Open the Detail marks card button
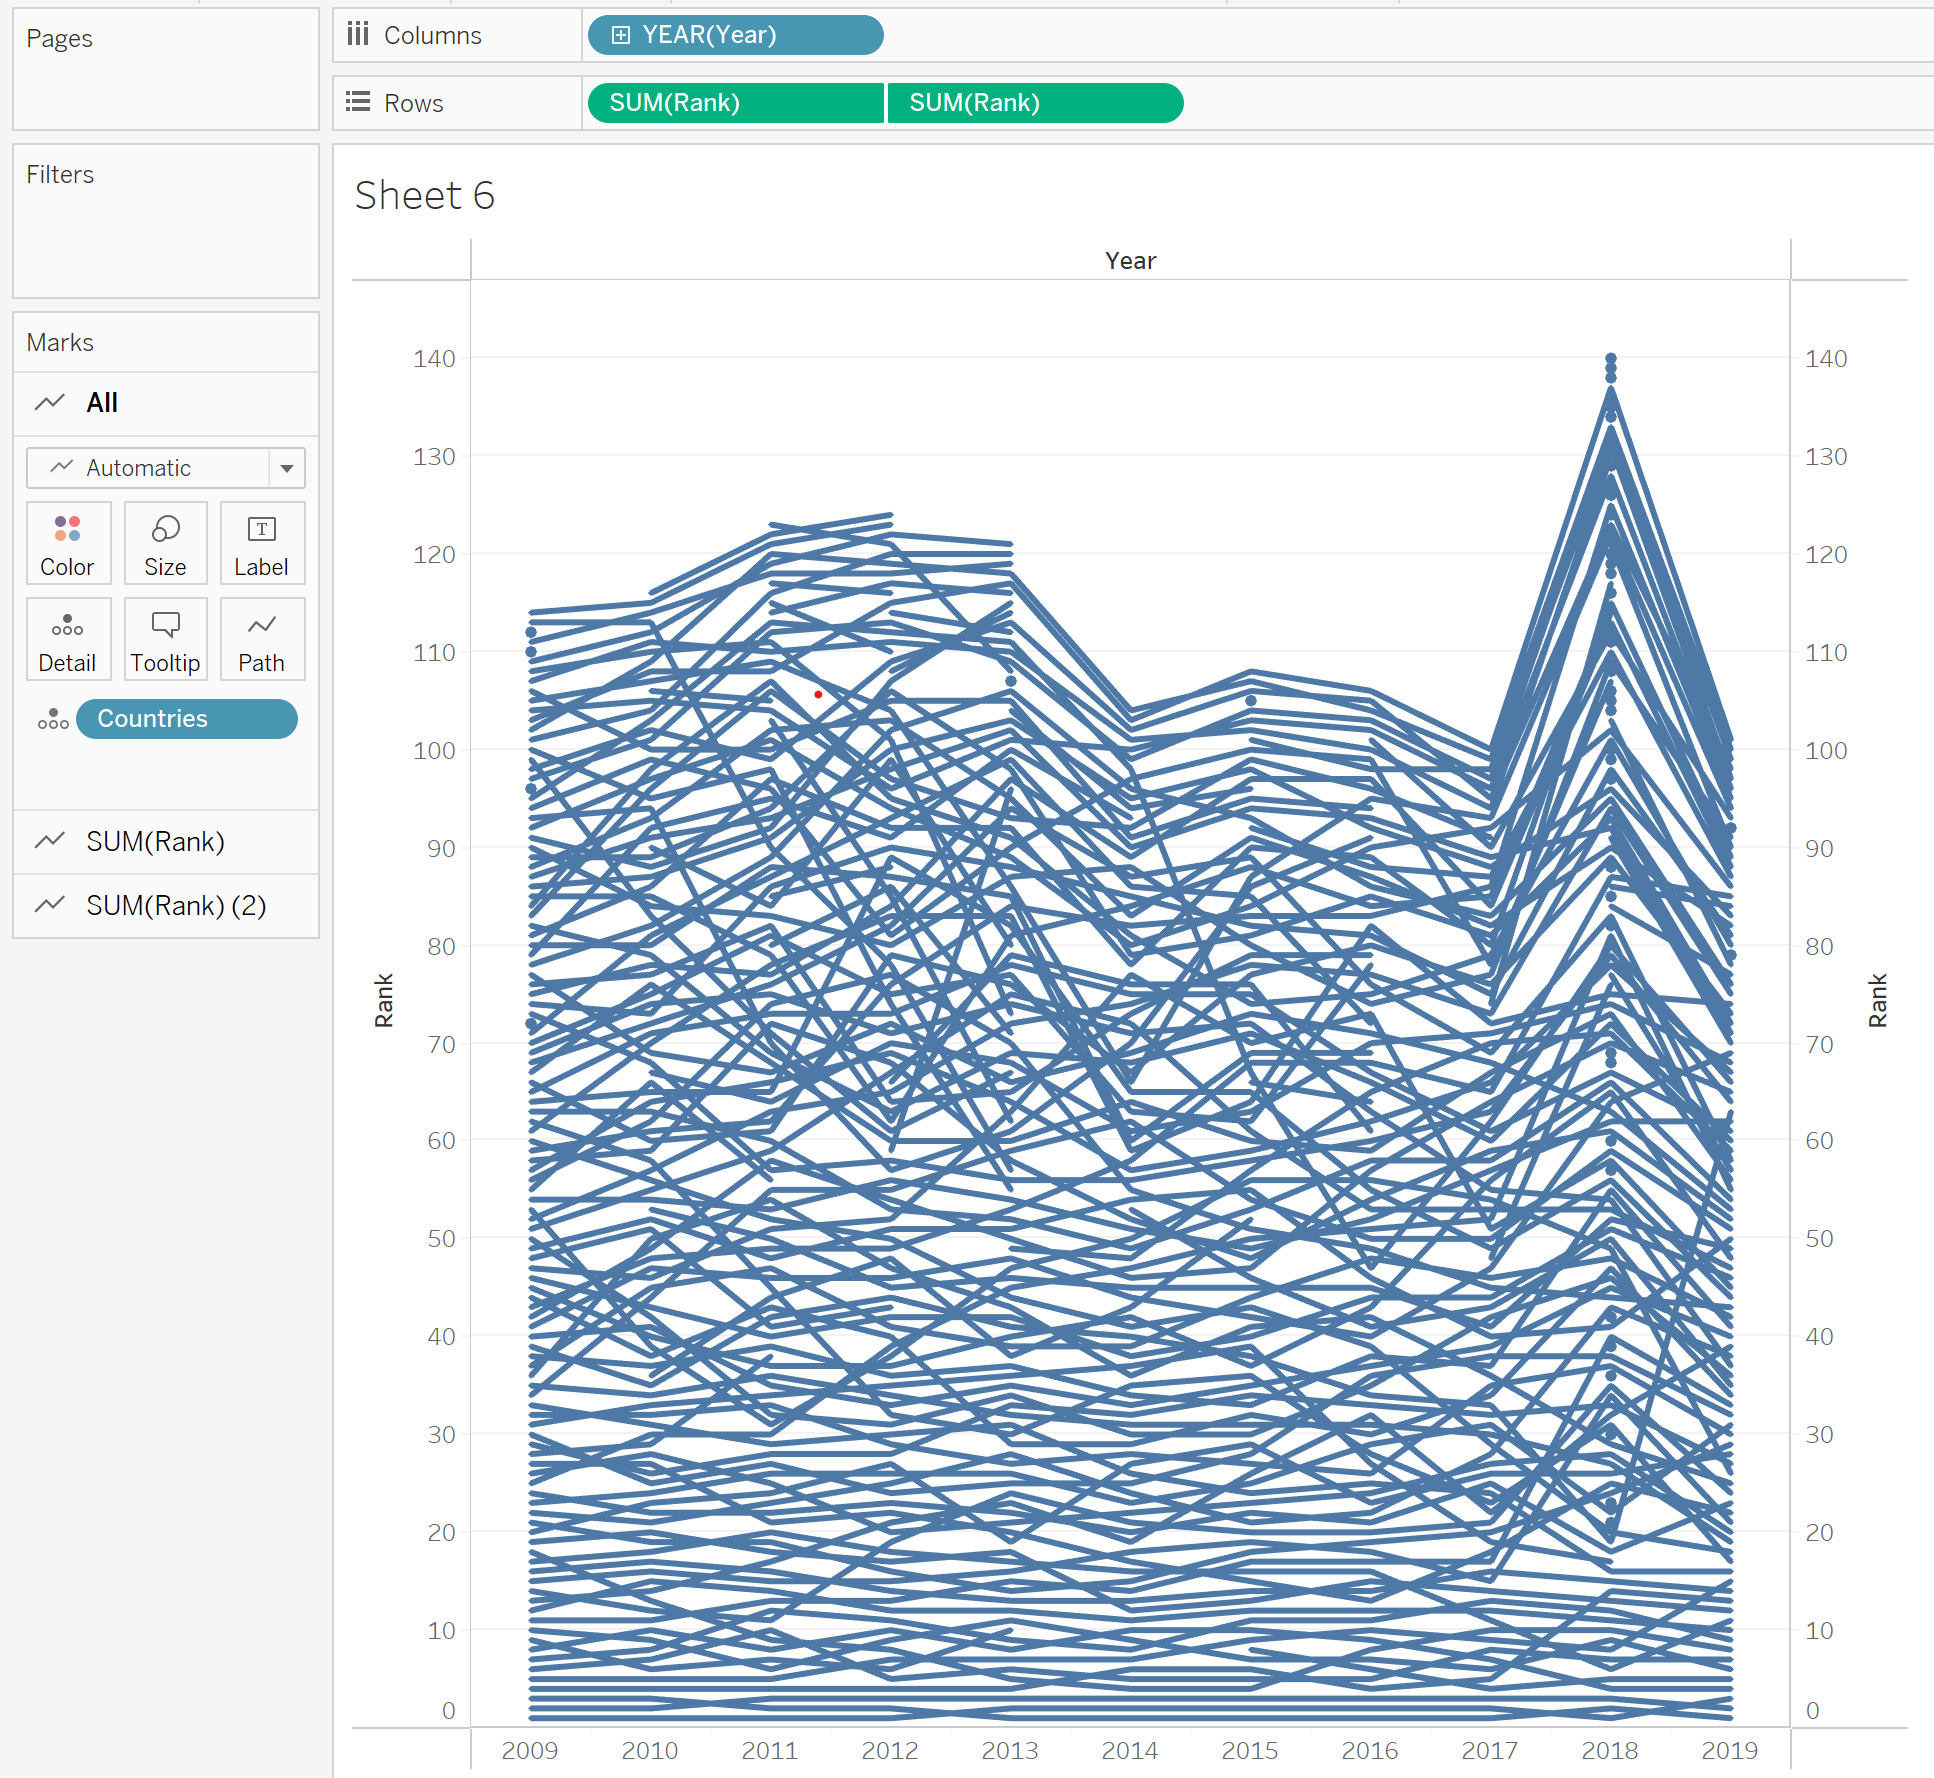 [67, 640]
